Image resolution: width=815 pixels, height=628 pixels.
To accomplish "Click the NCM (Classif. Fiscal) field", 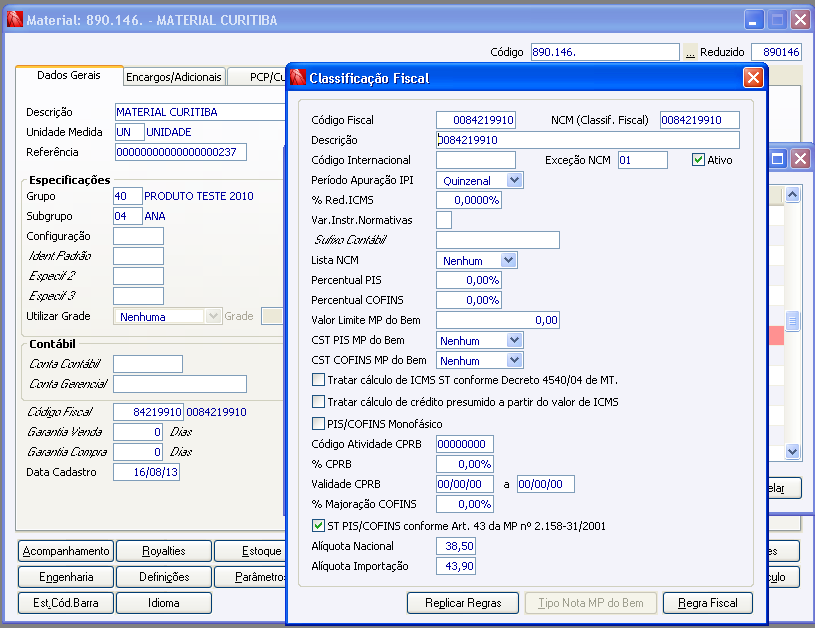I will 700,120.
